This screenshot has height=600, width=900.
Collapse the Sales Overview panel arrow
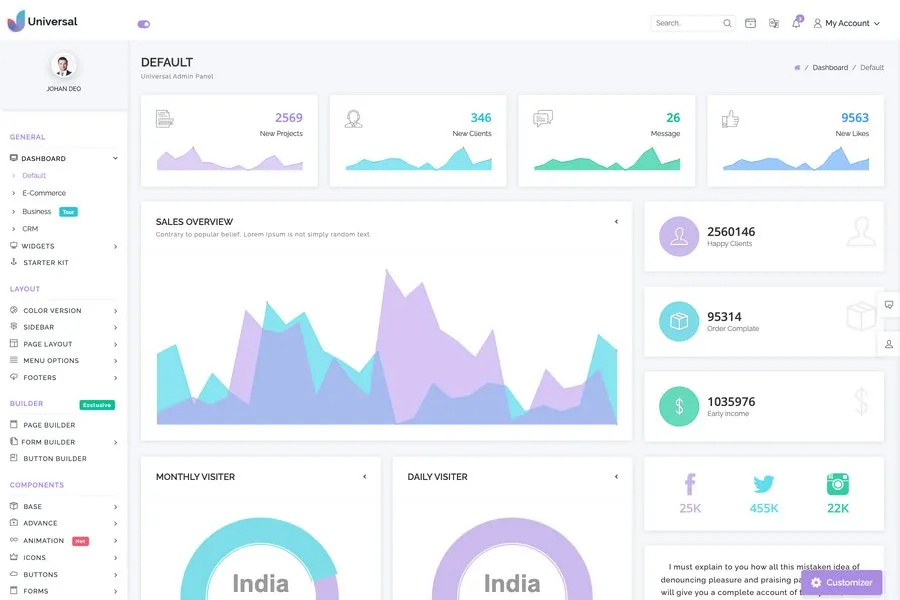click(x=616, y=222)
